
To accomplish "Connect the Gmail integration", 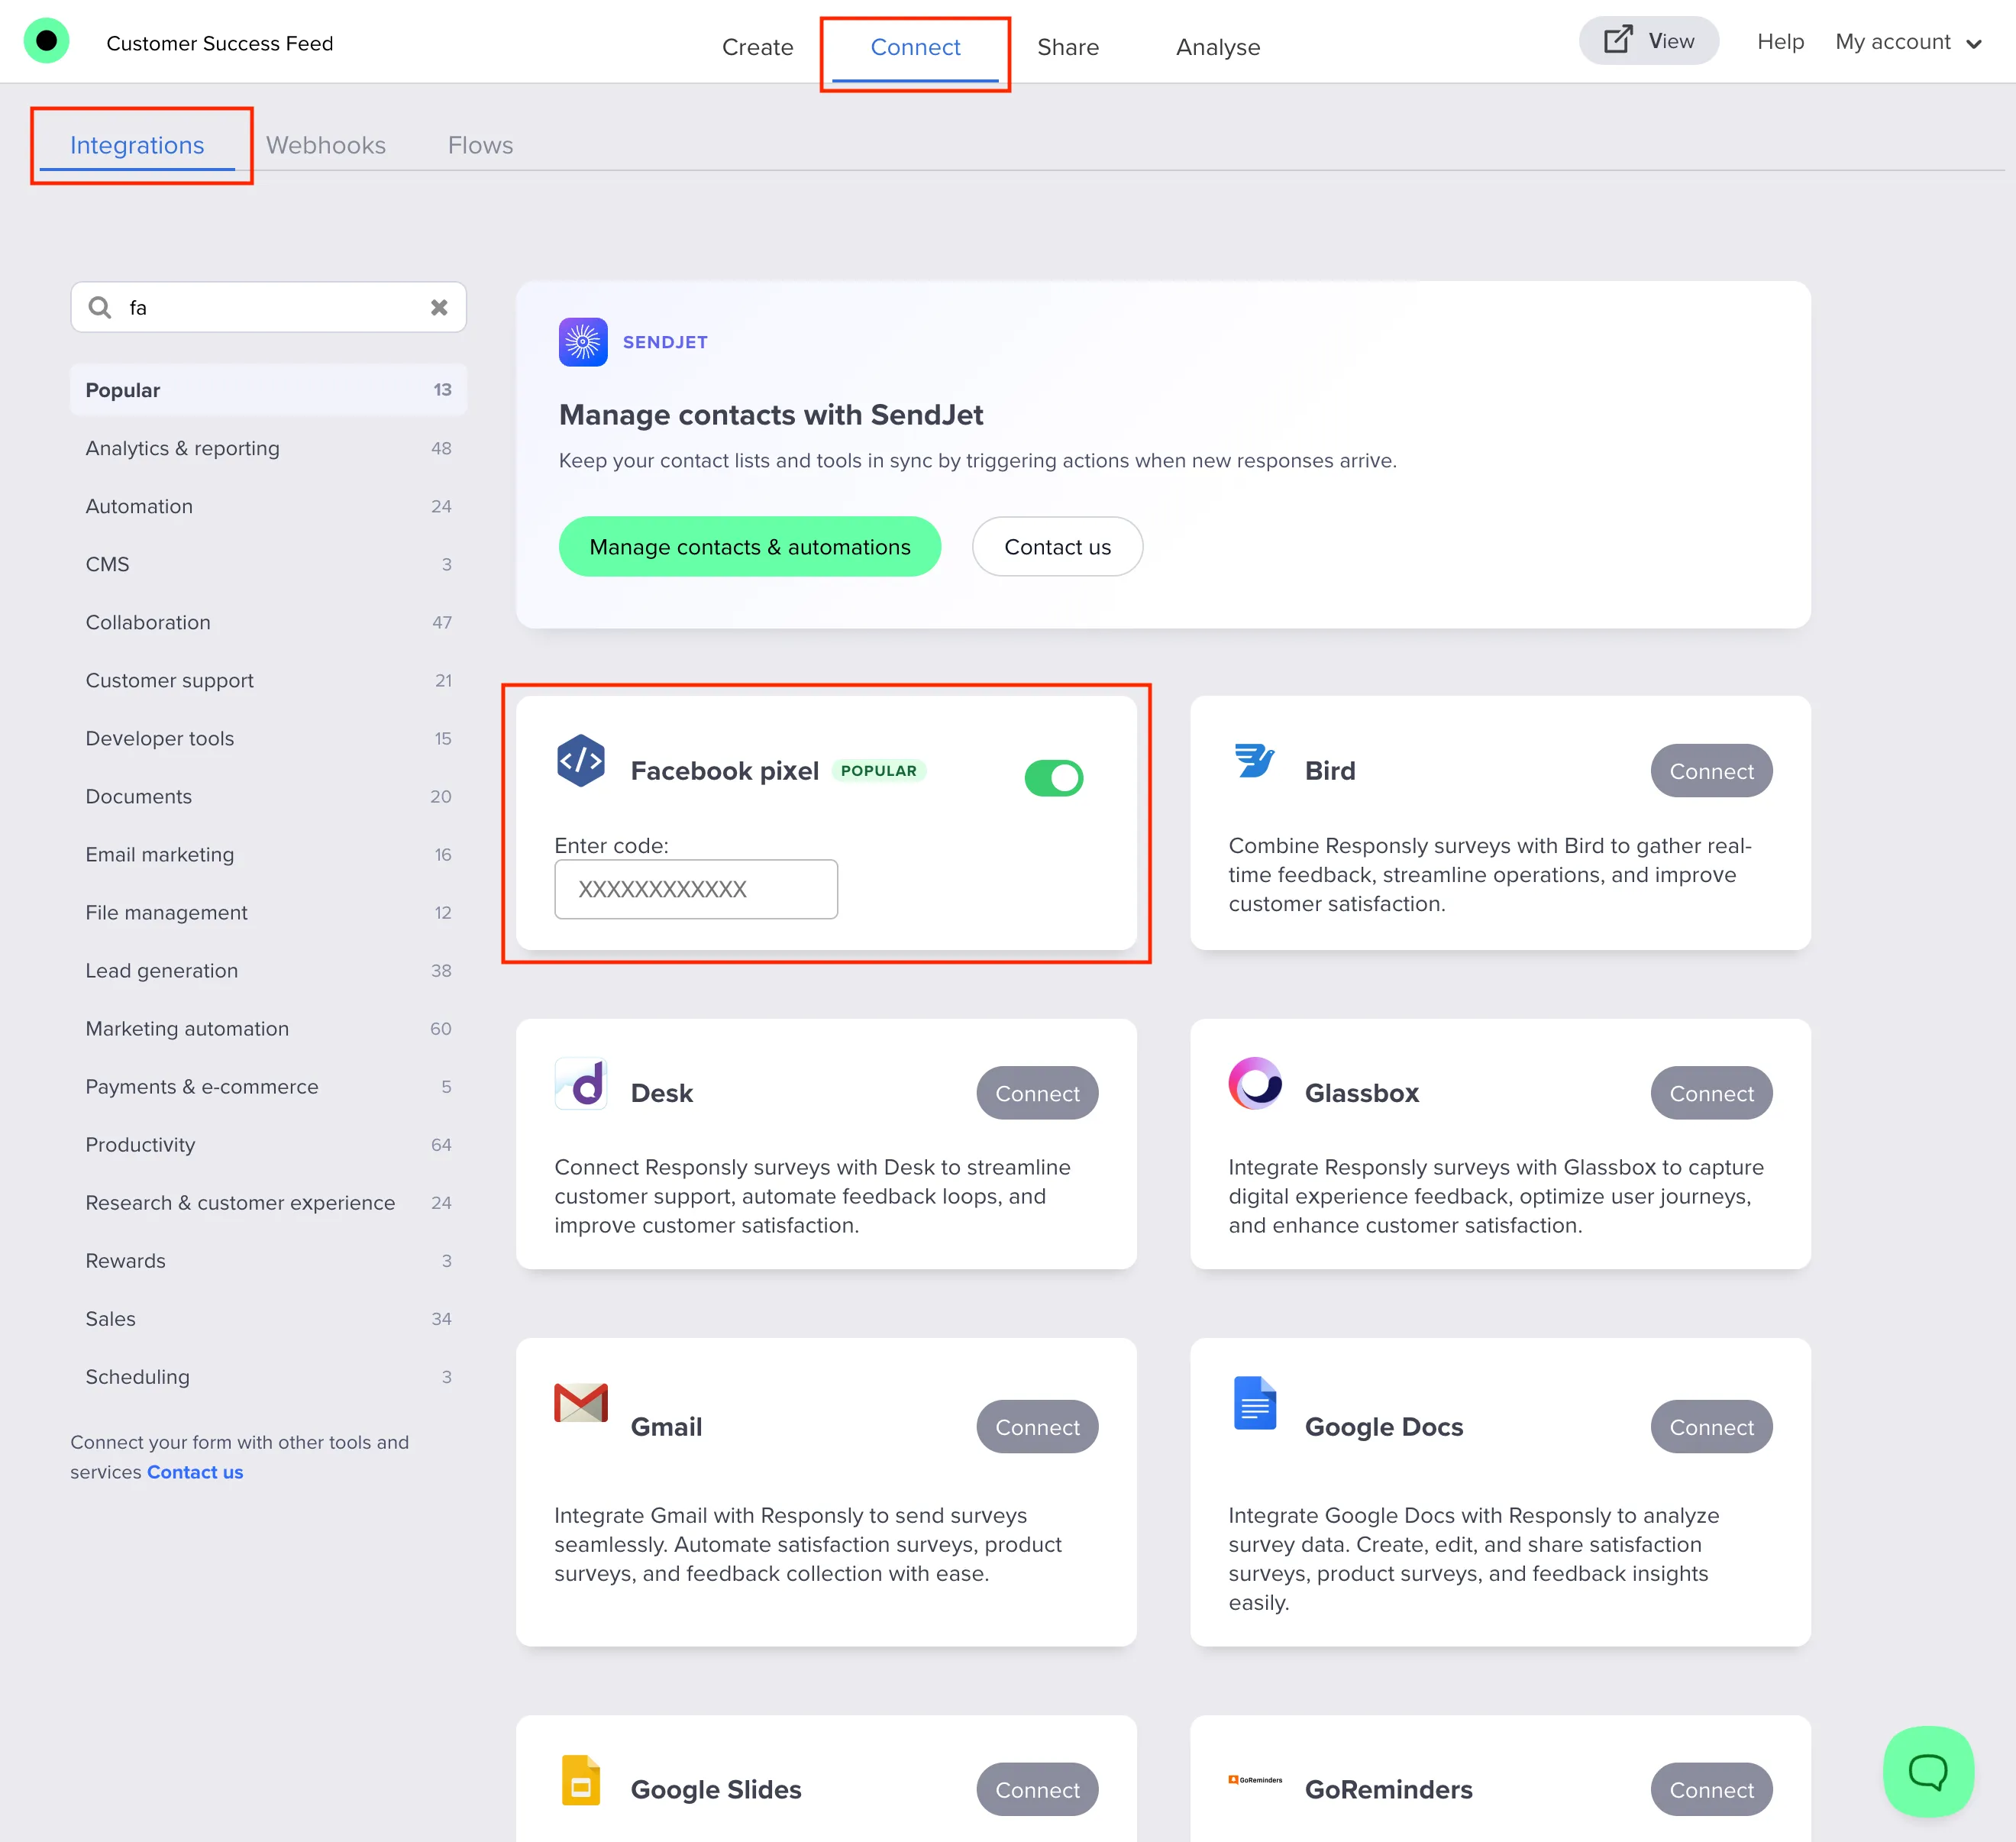I will pos(1037,1427).
